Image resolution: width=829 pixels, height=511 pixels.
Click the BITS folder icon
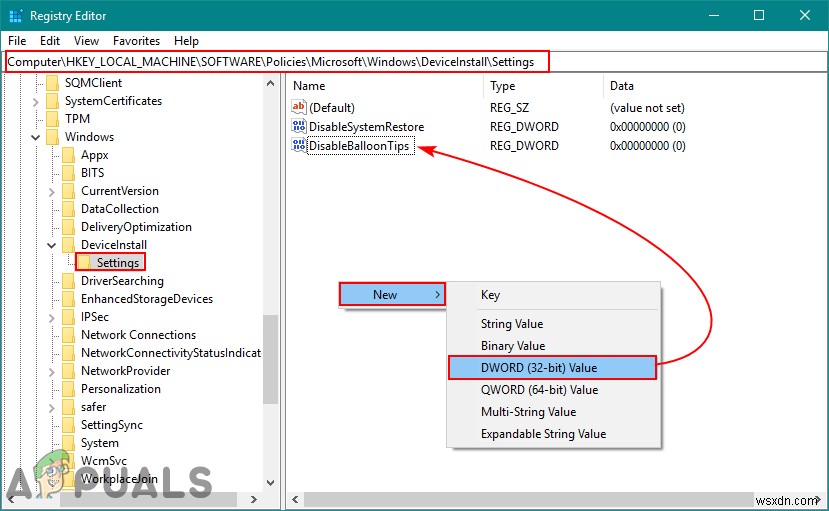(x=68, y=173)
